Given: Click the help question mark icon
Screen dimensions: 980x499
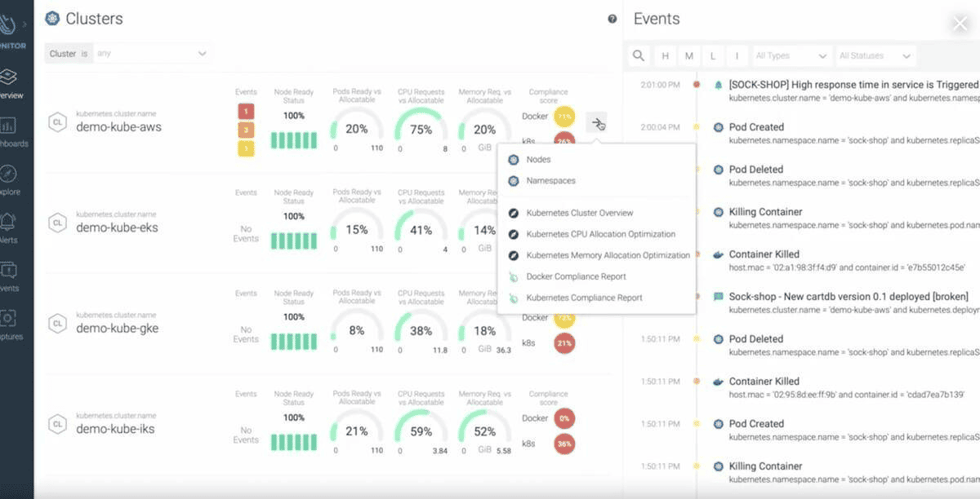Looking at the screenshot, I should point(612,19).
